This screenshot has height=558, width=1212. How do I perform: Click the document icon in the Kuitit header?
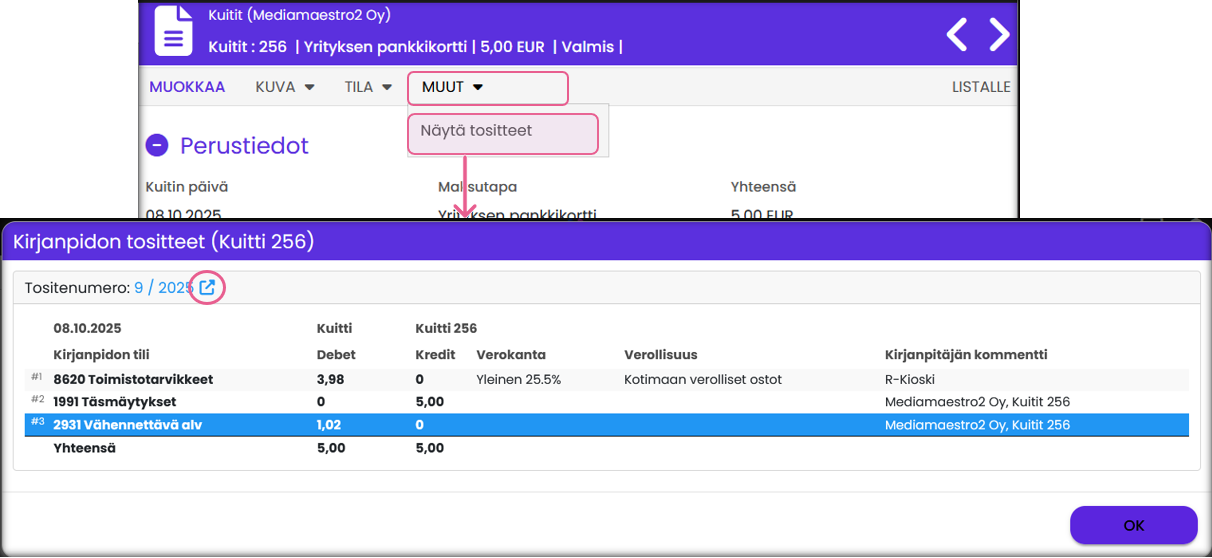[x=173, y=31]
